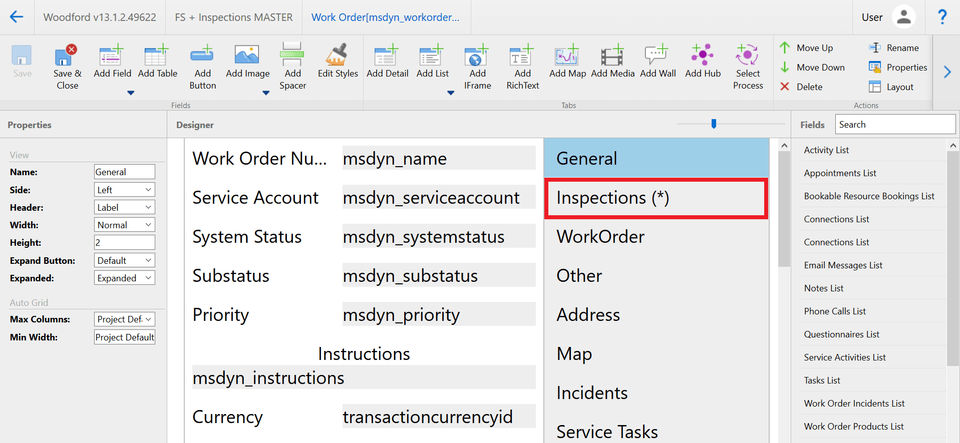Select the msdyn_systemstatus field

(x=438, y=237)
